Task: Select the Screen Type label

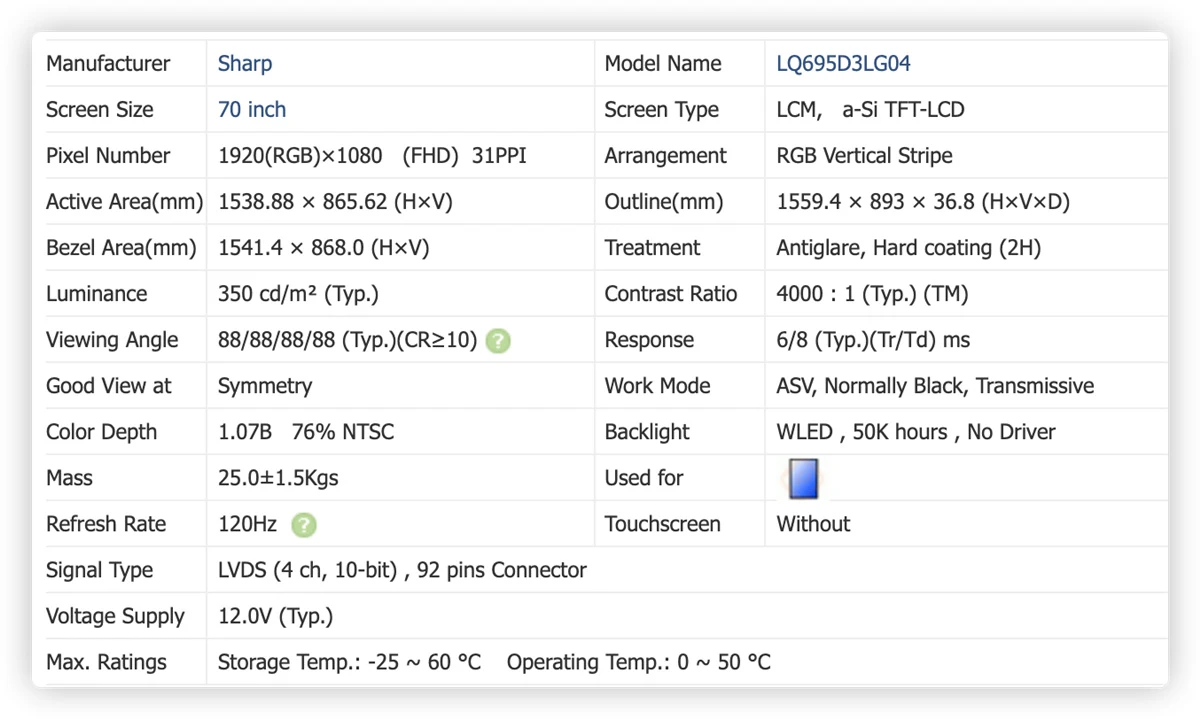Action: click(661, 109)
